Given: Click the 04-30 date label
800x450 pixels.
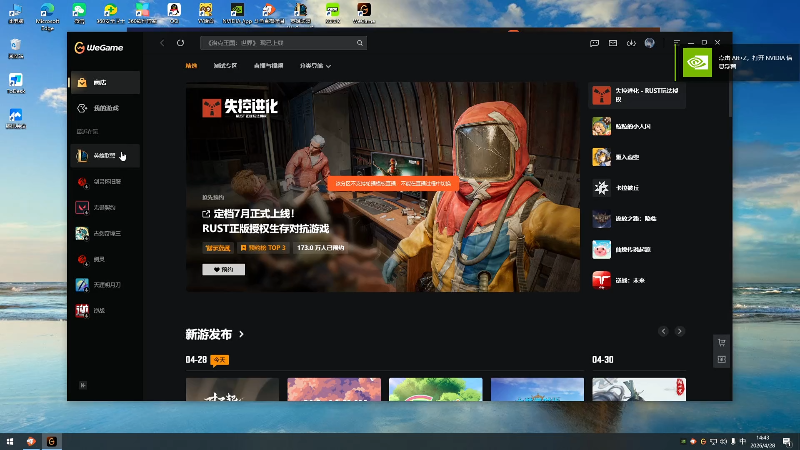Looking at the screenshot, I should coord(603,360).
